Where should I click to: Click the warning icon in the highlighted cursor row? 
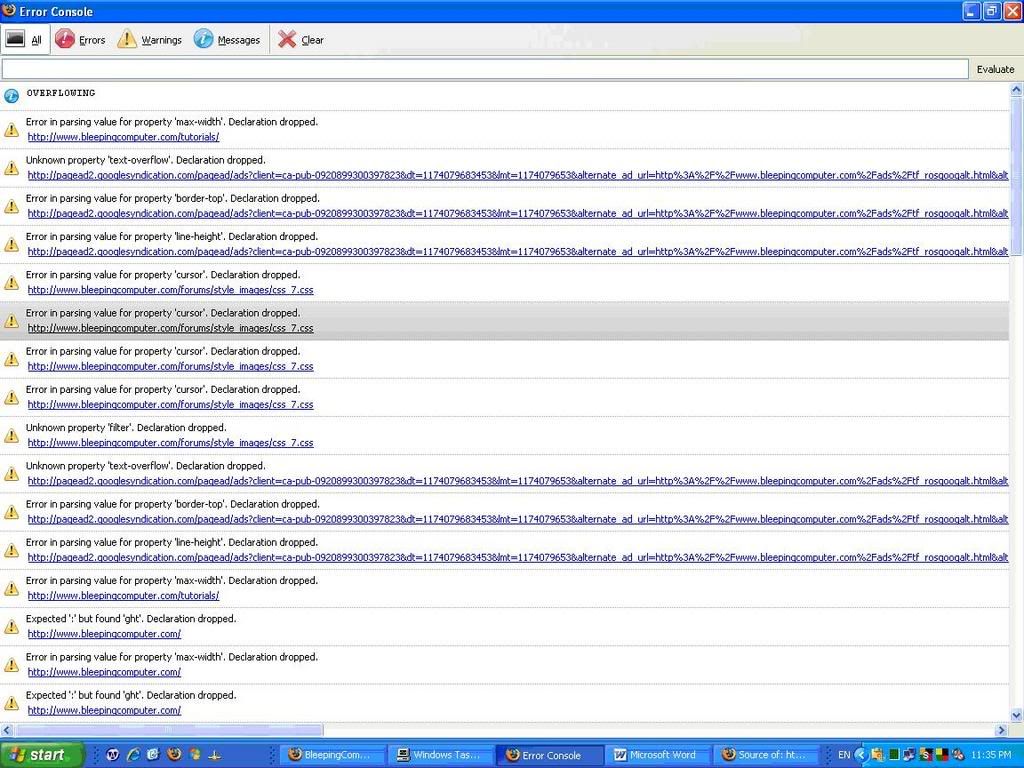11,321
